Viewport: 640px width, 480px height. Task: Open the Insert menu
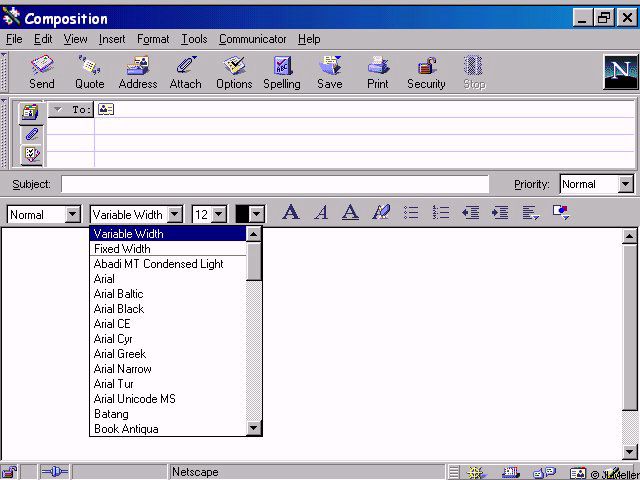112,39
